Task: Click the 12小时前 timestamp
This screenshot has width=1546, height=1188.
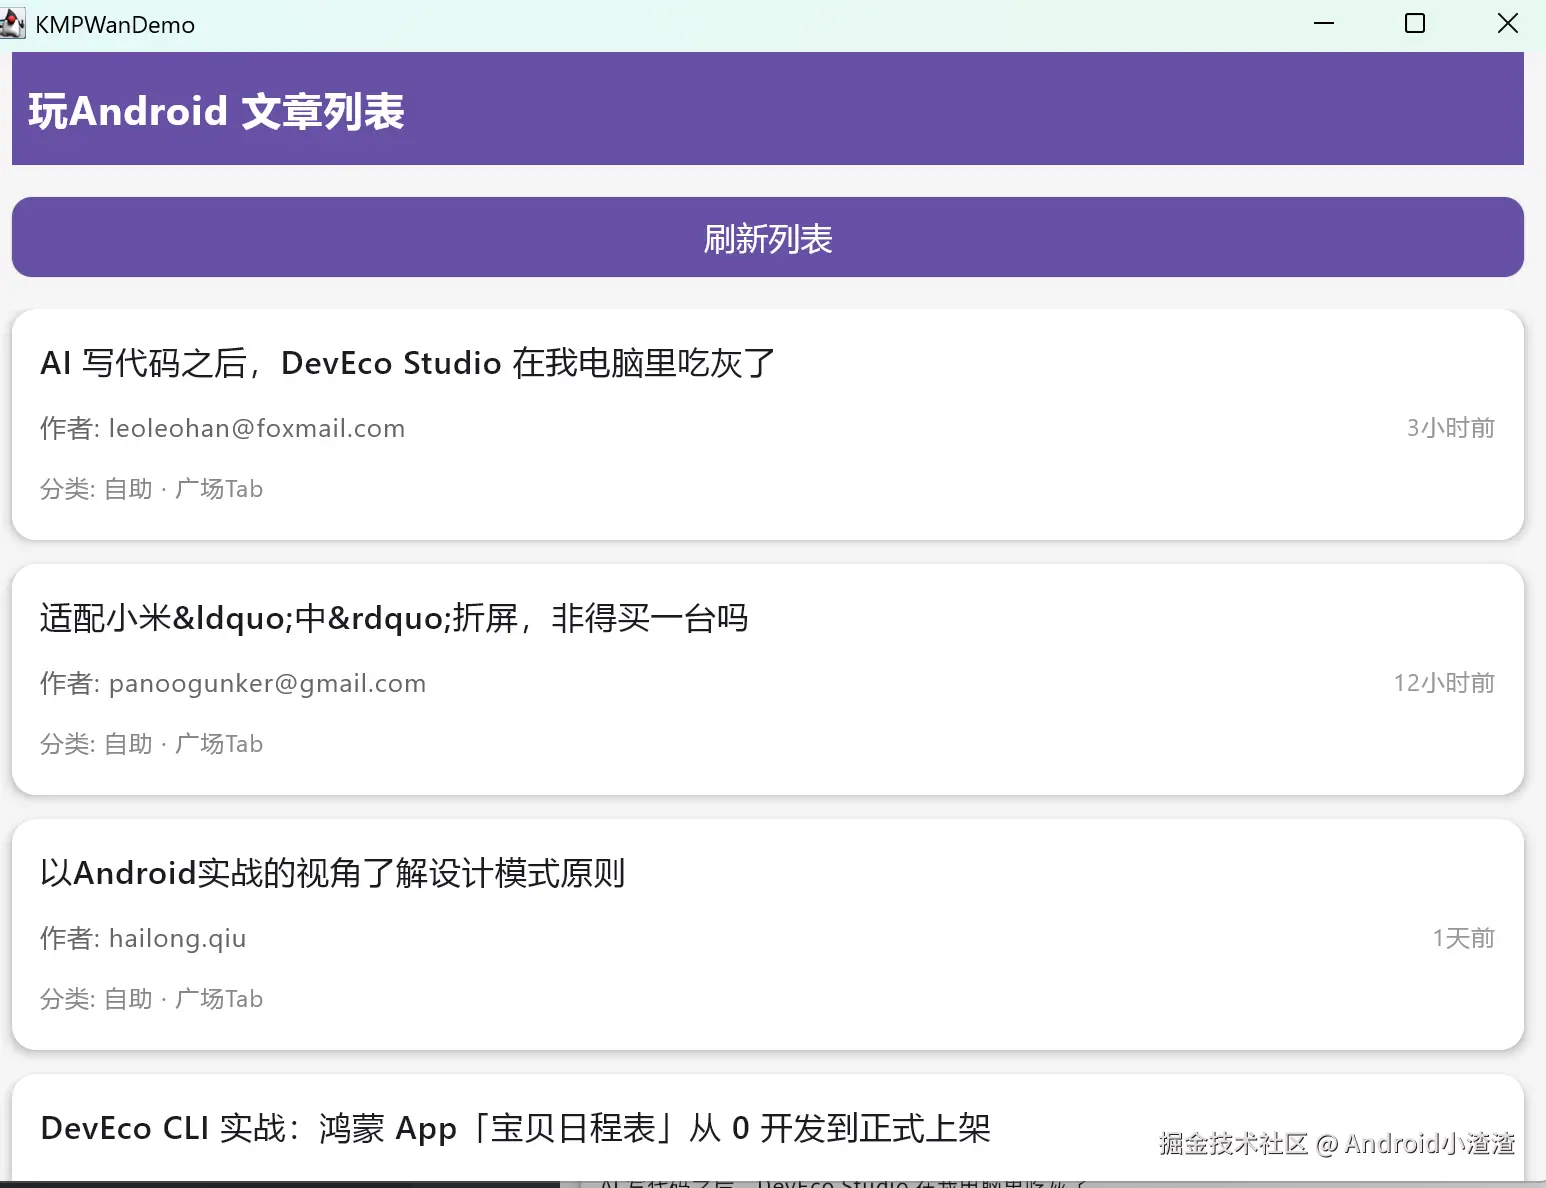Action: [1444, 683]
